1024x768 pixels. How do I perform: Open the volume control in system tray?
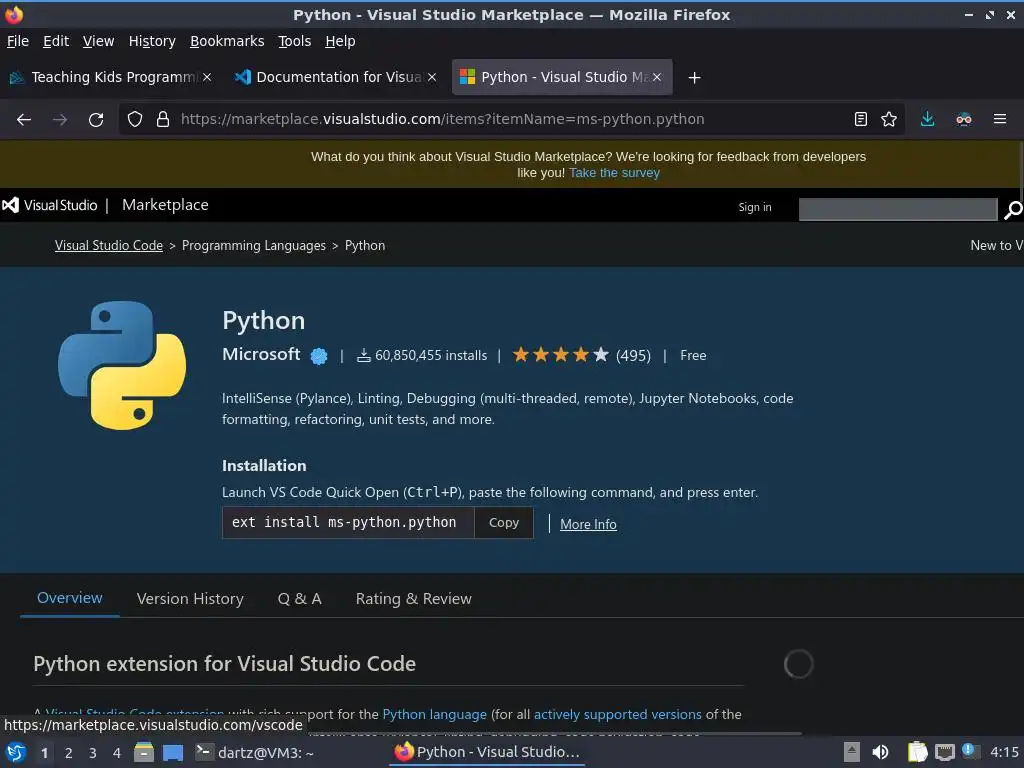(x=880, y=752)
